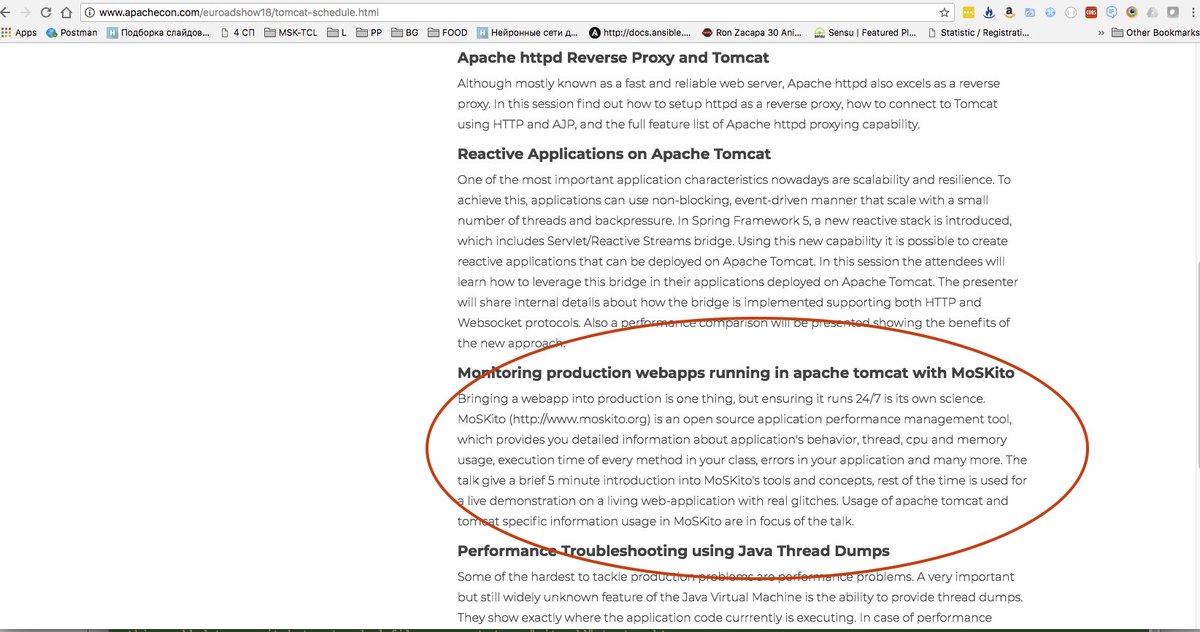Viewport: 1200px width, 632px height.
Task: Open the Other Bookmarks folder
Action: (1154, 32)
